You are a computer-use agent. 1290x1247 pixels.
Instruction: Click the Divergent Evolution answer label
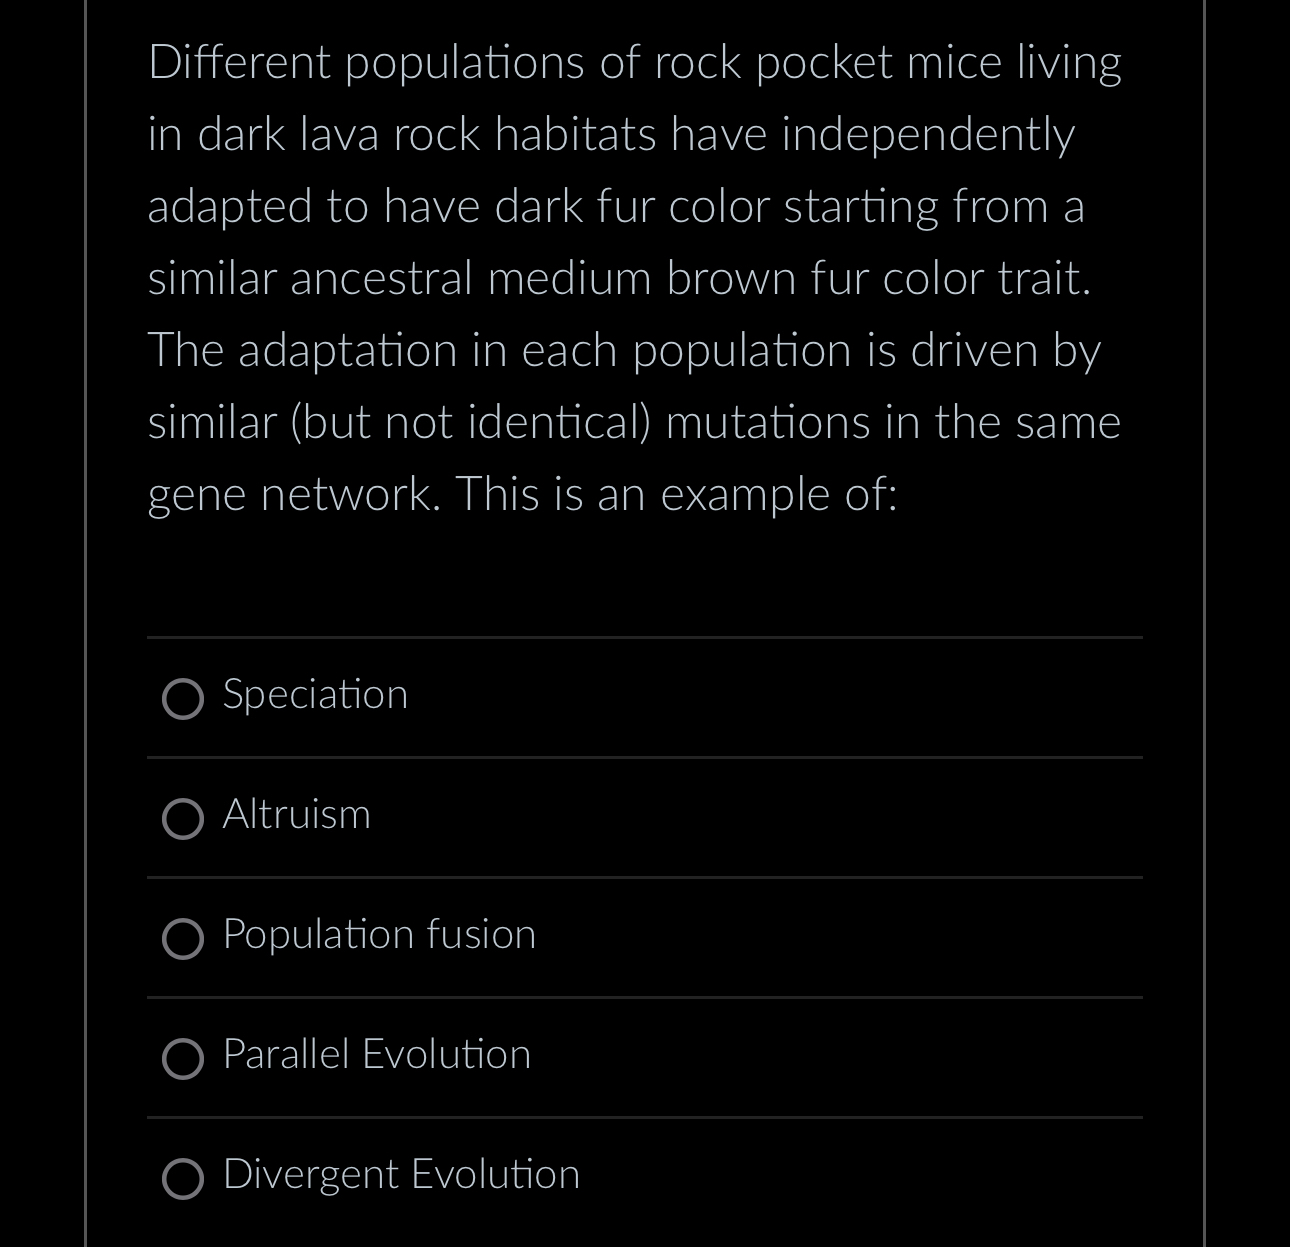(400, 1174)
